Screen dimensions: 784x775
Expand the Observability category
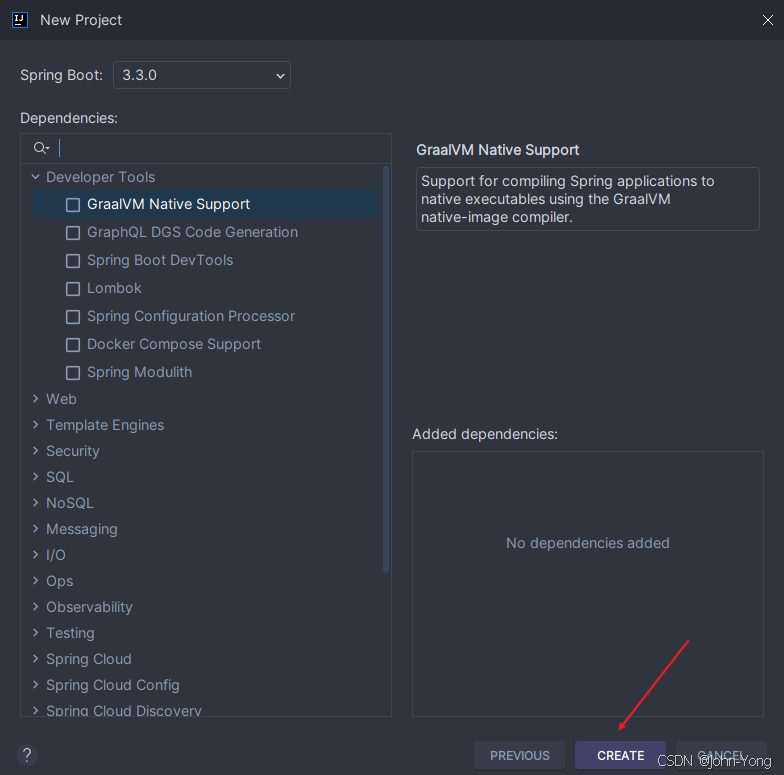36,606
